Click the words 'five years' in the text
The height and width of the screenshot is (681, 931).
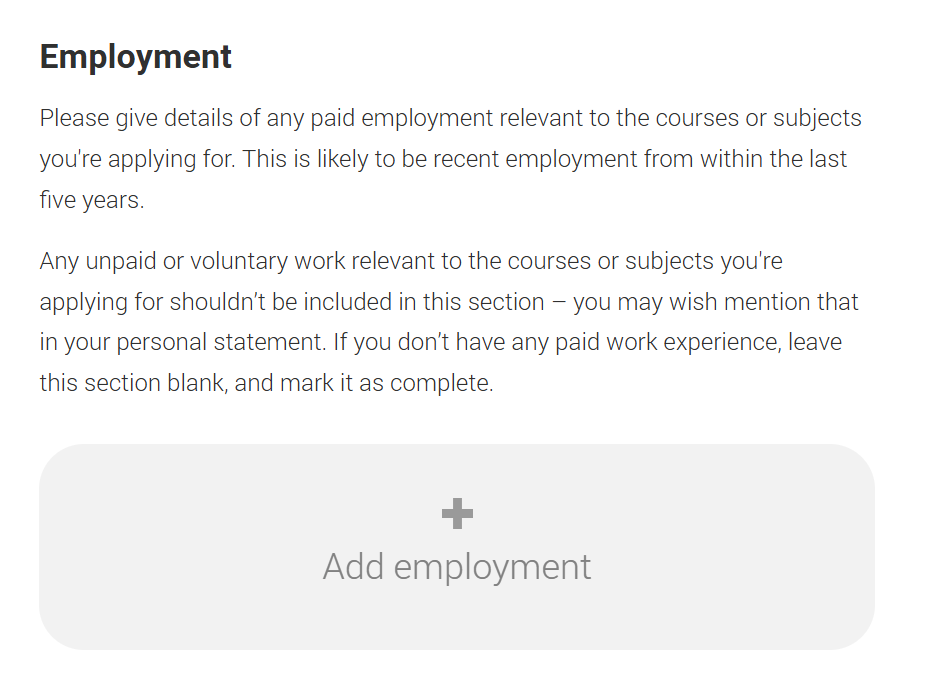(90, 199)
